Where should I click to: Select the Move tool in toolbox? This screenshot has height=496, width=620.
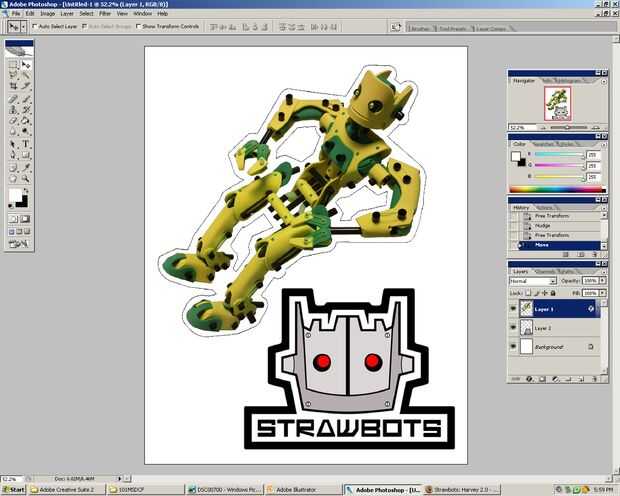pos(26,64)
